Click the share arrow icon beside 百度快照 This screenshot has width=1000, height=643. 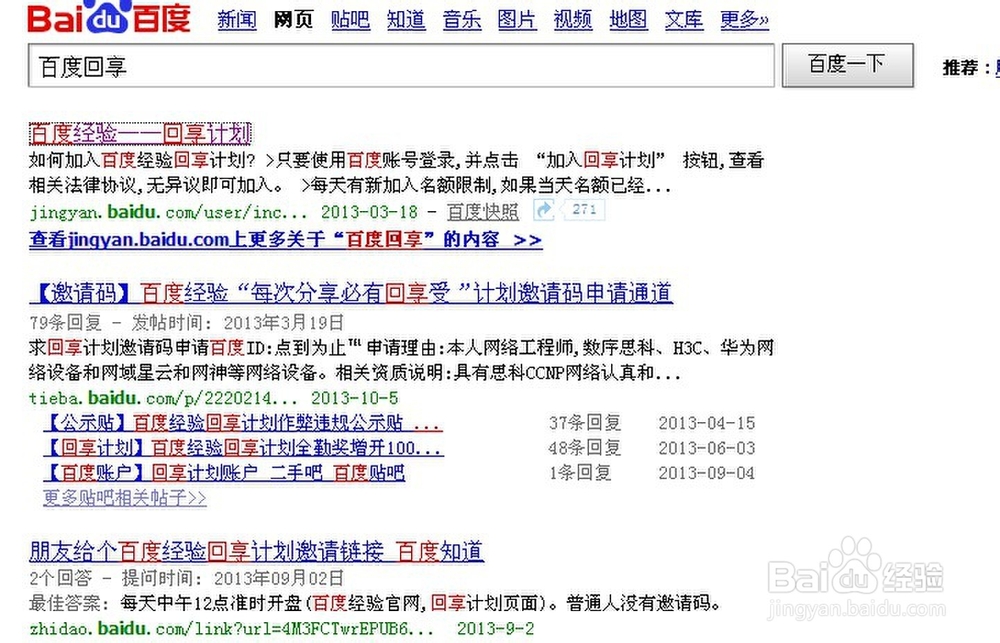[x=543, y=210]
